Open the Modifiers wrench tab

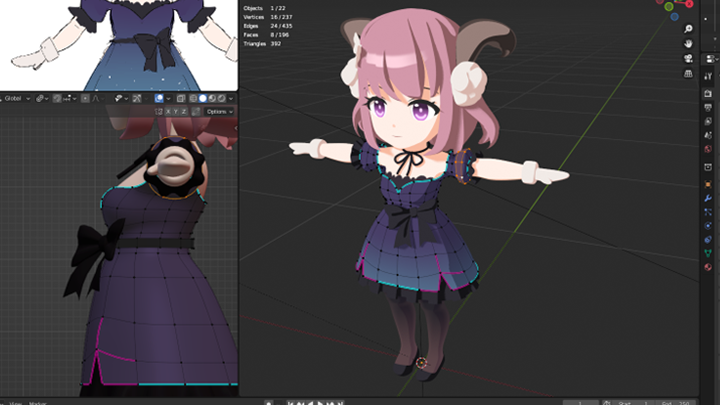point(708,198)
